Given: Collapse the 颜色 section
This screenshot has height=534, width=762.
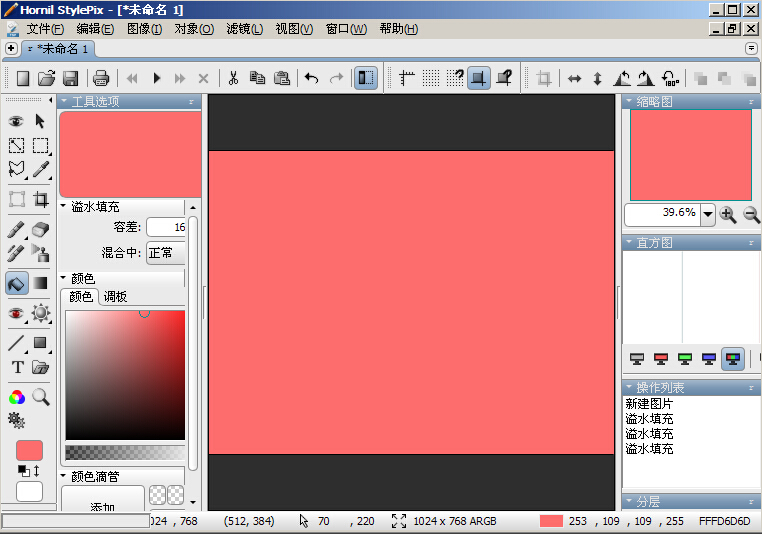Looking at the screenshot, I should pyautogui.click(x=63, y=278).
